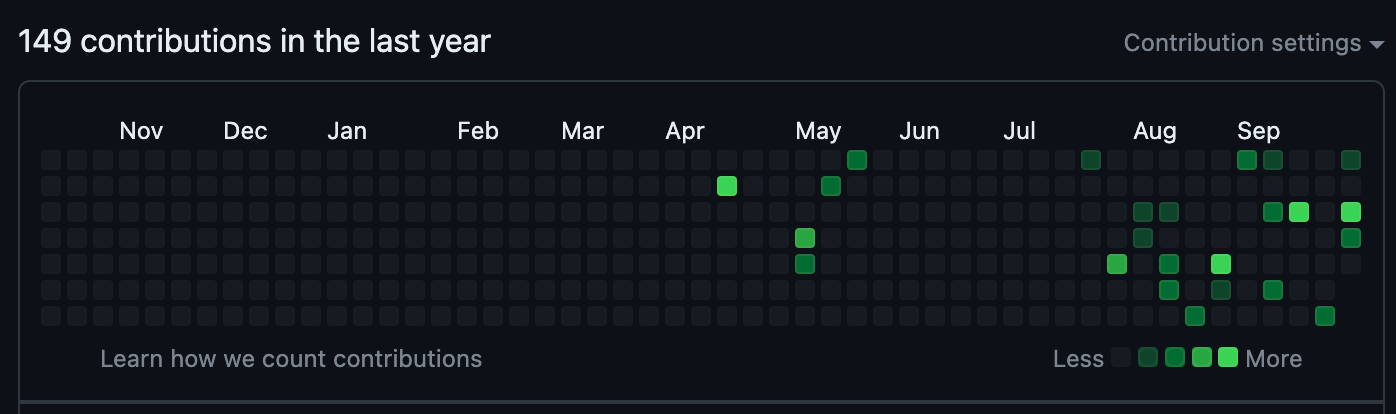Click the lone bright green April contribution cell

[727, 185]
